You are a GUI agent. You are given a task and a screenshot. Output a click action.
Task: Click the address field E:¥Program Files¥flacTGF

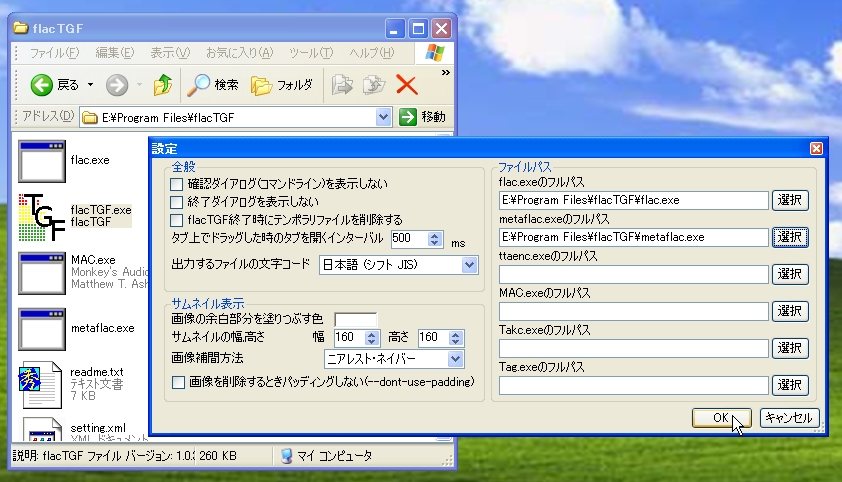pyautogui.click(x=236, y=117)
